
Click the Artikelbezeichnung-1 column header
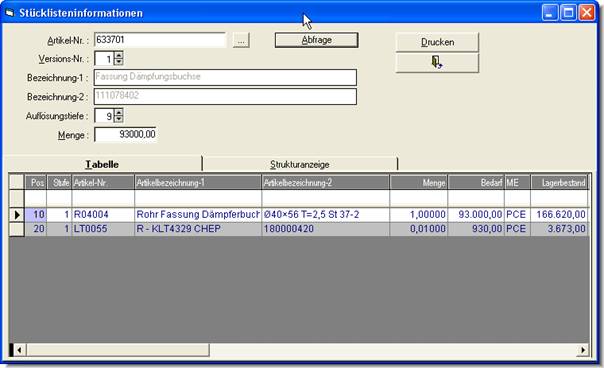pos(198,182)
